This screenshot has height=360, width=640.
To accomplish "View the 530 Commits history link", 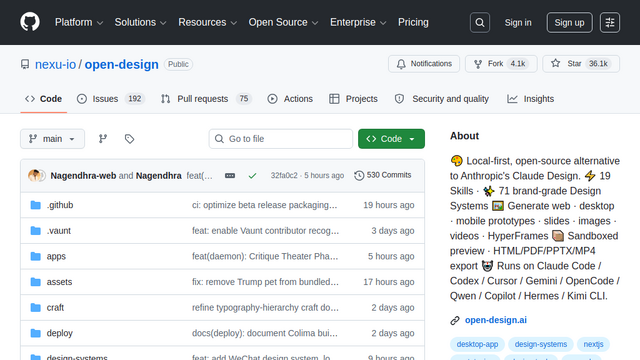I will 383,175.
